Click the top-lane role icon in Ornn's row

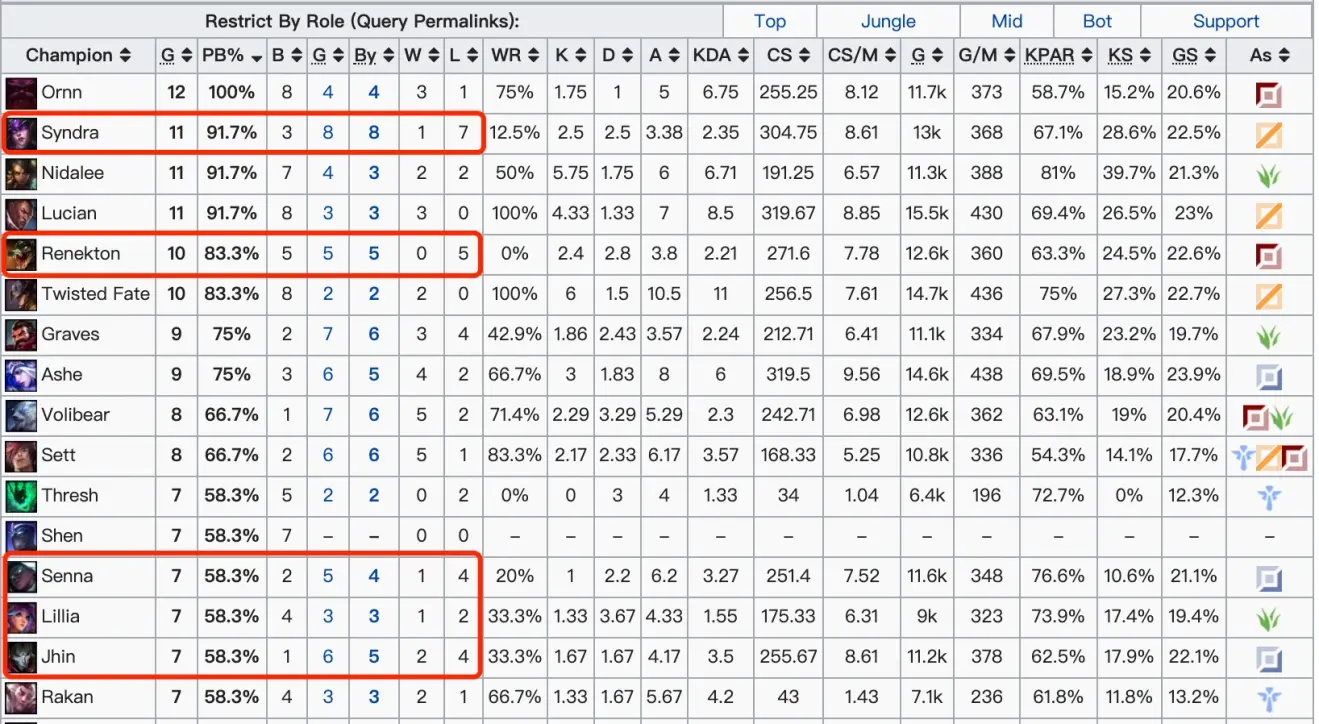[1269, 96]
